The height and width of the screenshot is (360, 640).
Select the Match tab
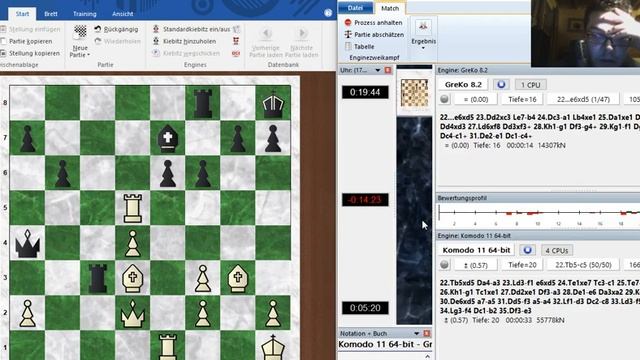[x=390, y=8]
